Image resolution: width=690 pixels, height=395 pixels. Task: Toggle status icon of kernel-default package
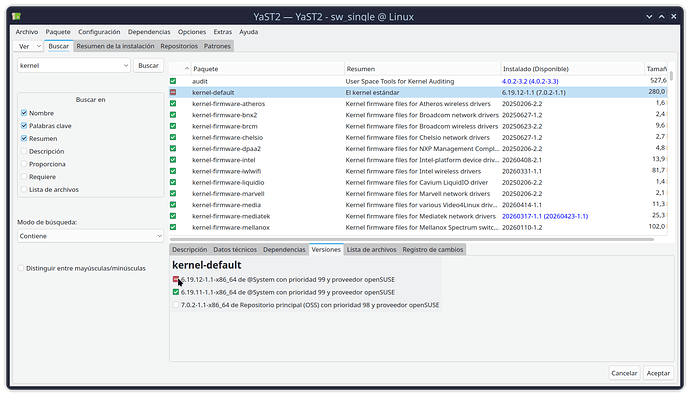[173, 92]
